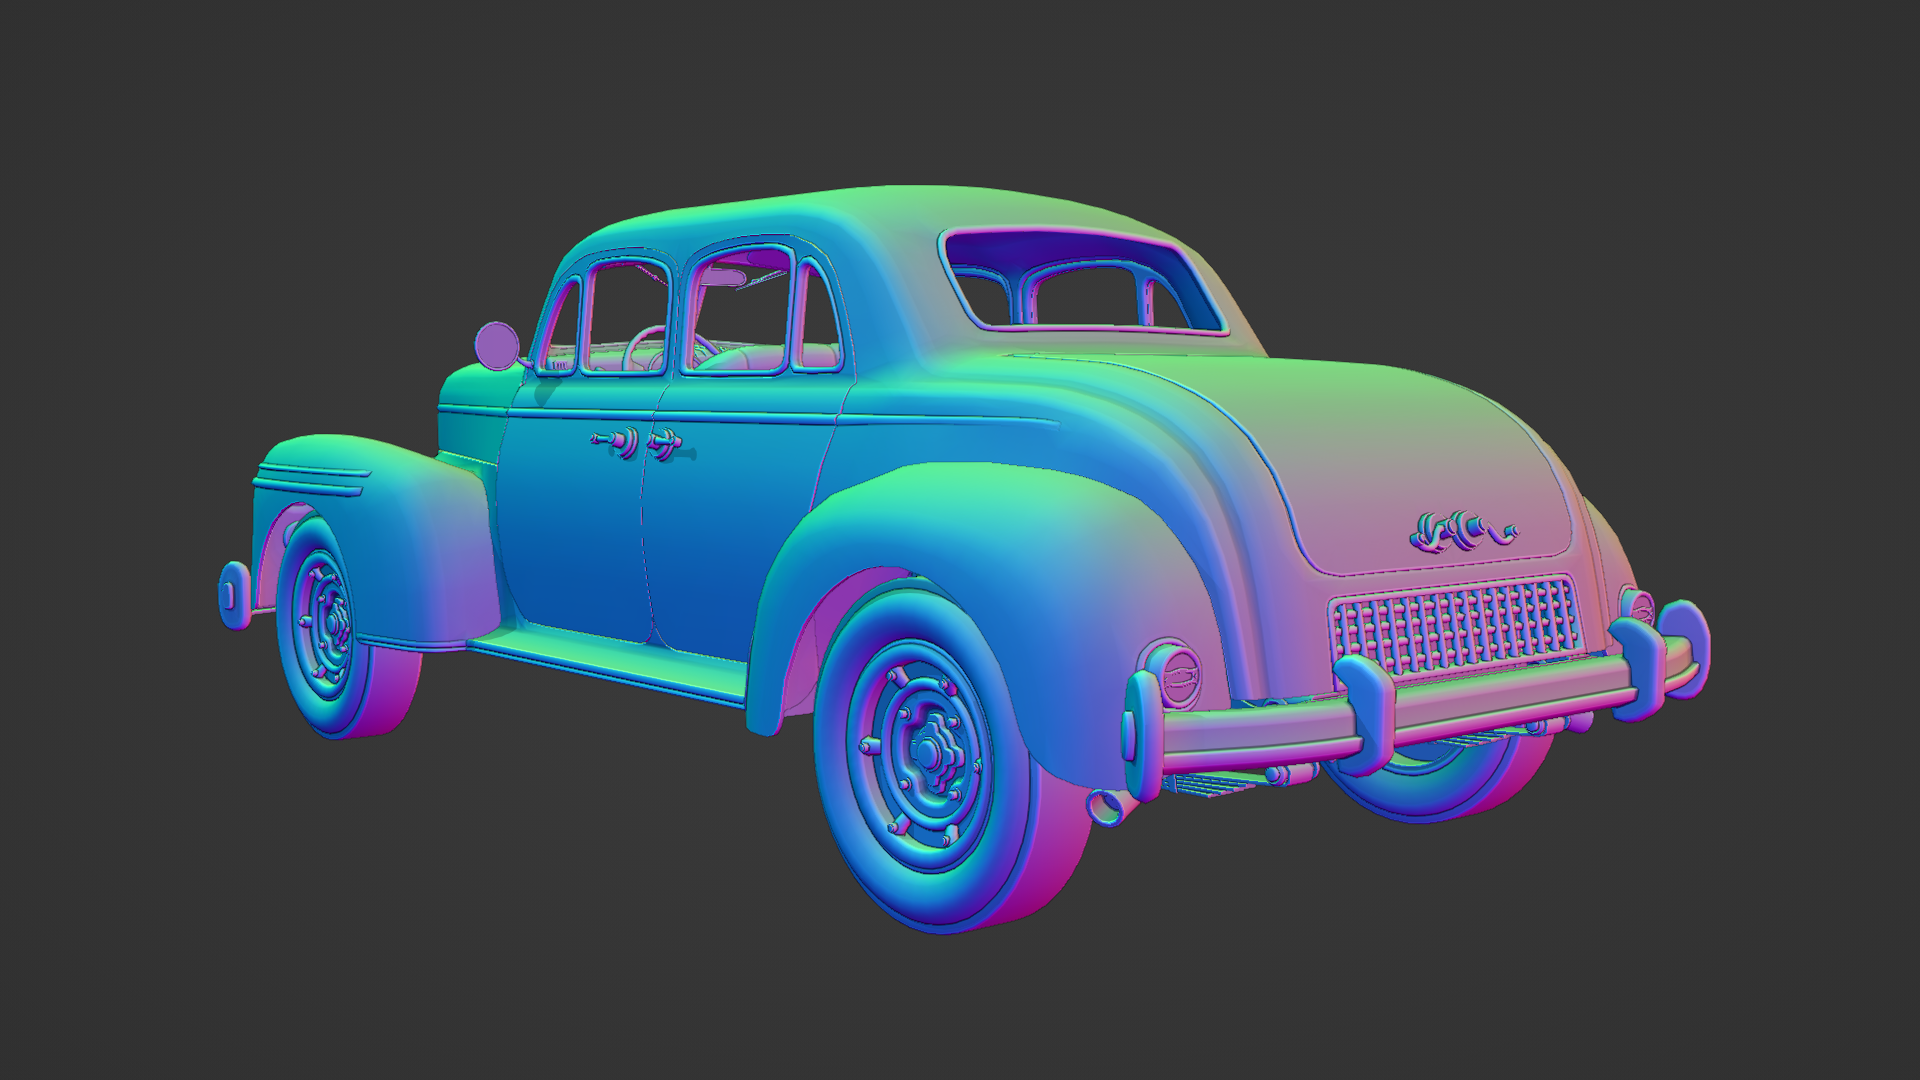Click the script emblem on trunk
This screenshot has width=1920, height=1080.
coord(1462,532)
